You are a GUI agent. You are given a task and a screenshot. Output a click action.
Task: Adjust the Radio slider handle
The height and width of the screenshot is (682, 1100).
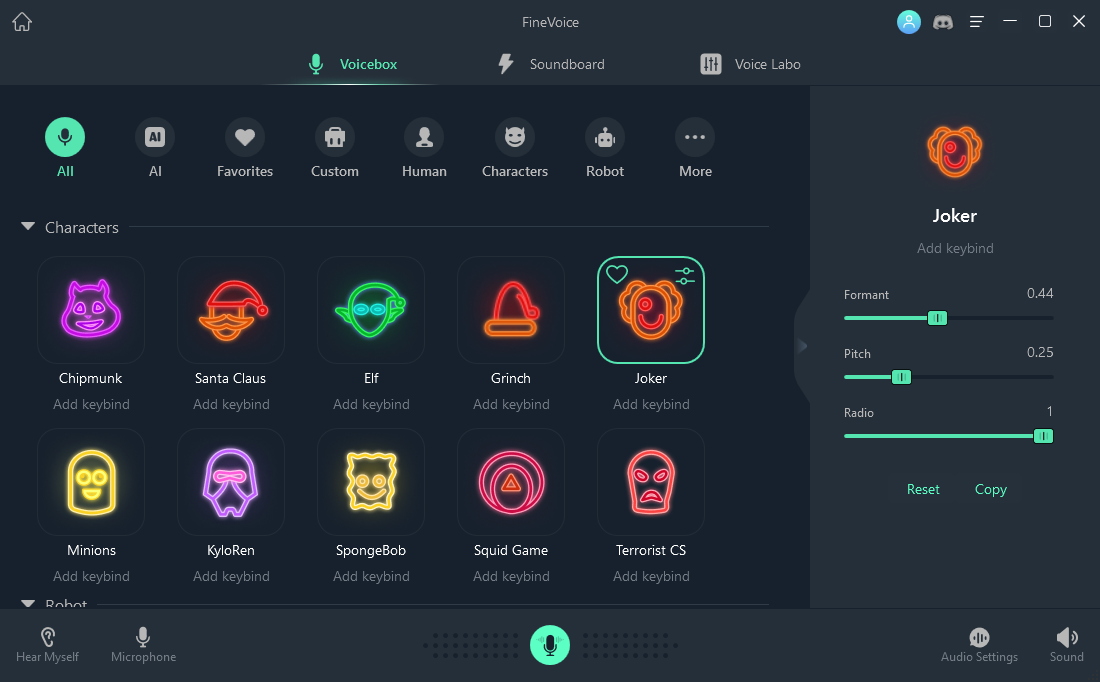[x=1043, y=436]
